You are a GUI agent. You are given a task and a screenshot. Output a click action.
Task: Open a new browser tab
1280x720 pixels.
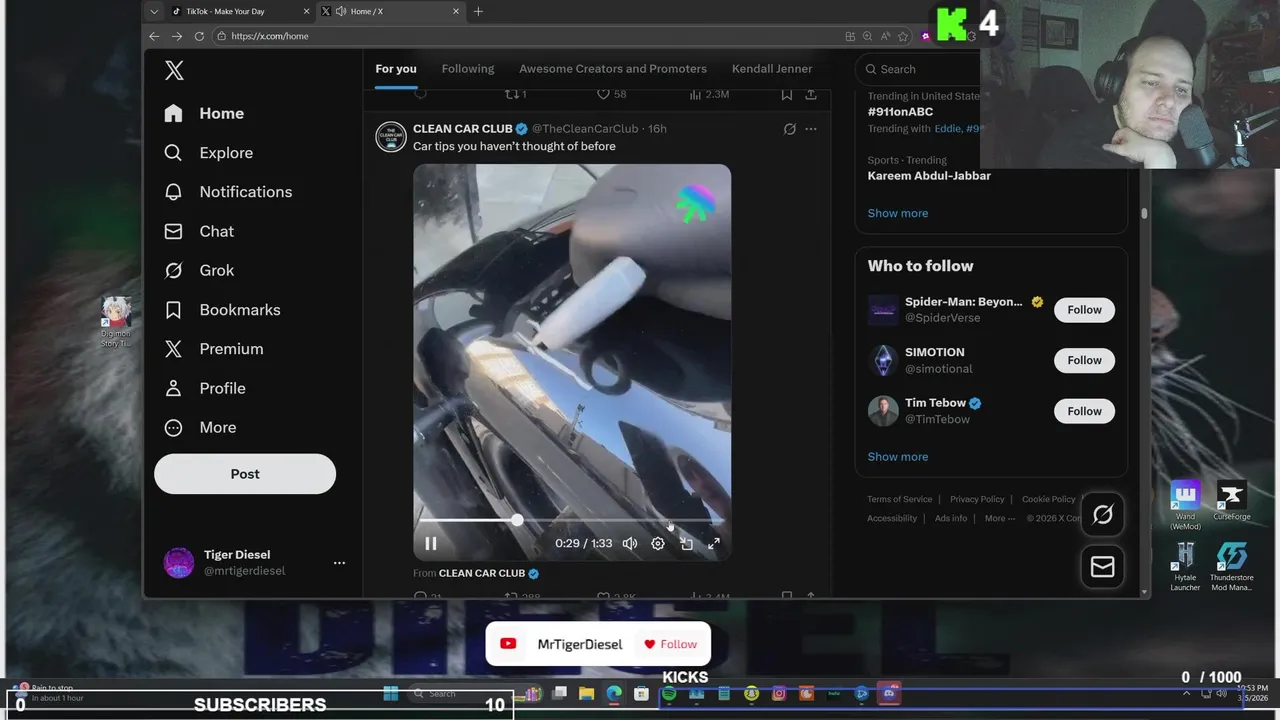click(478, 11)
